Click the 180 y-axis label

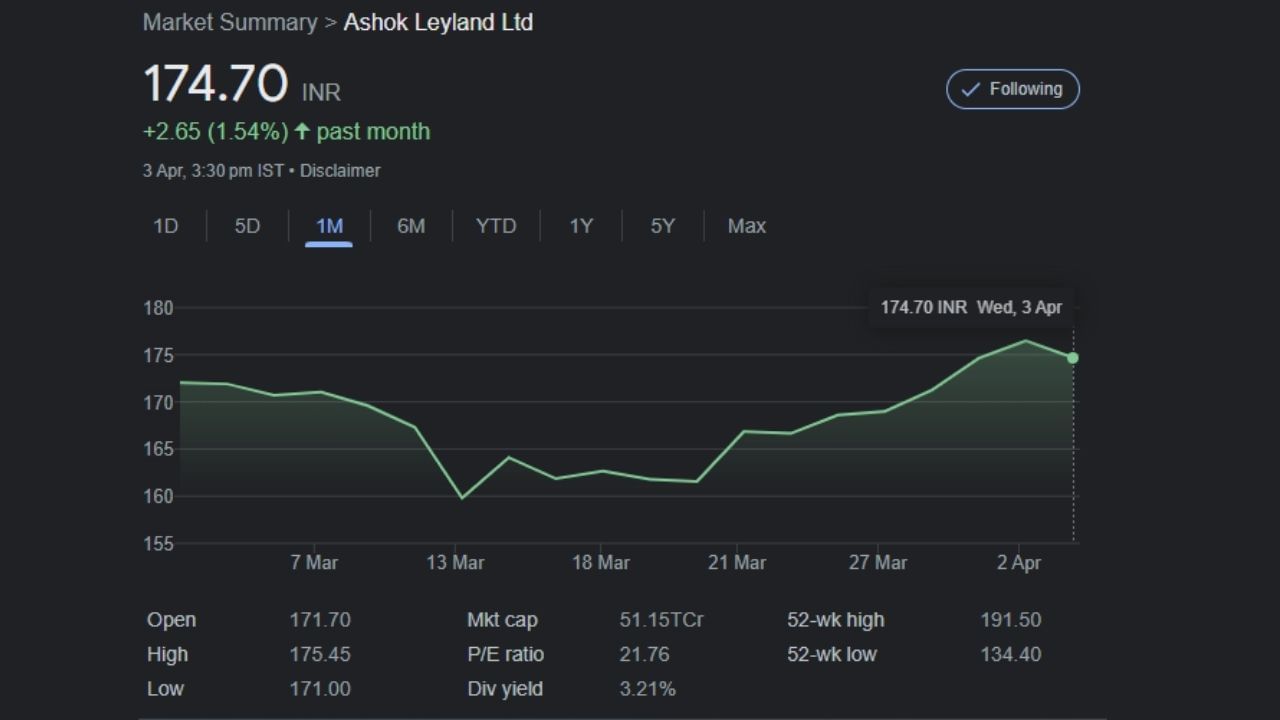point(158,308)
